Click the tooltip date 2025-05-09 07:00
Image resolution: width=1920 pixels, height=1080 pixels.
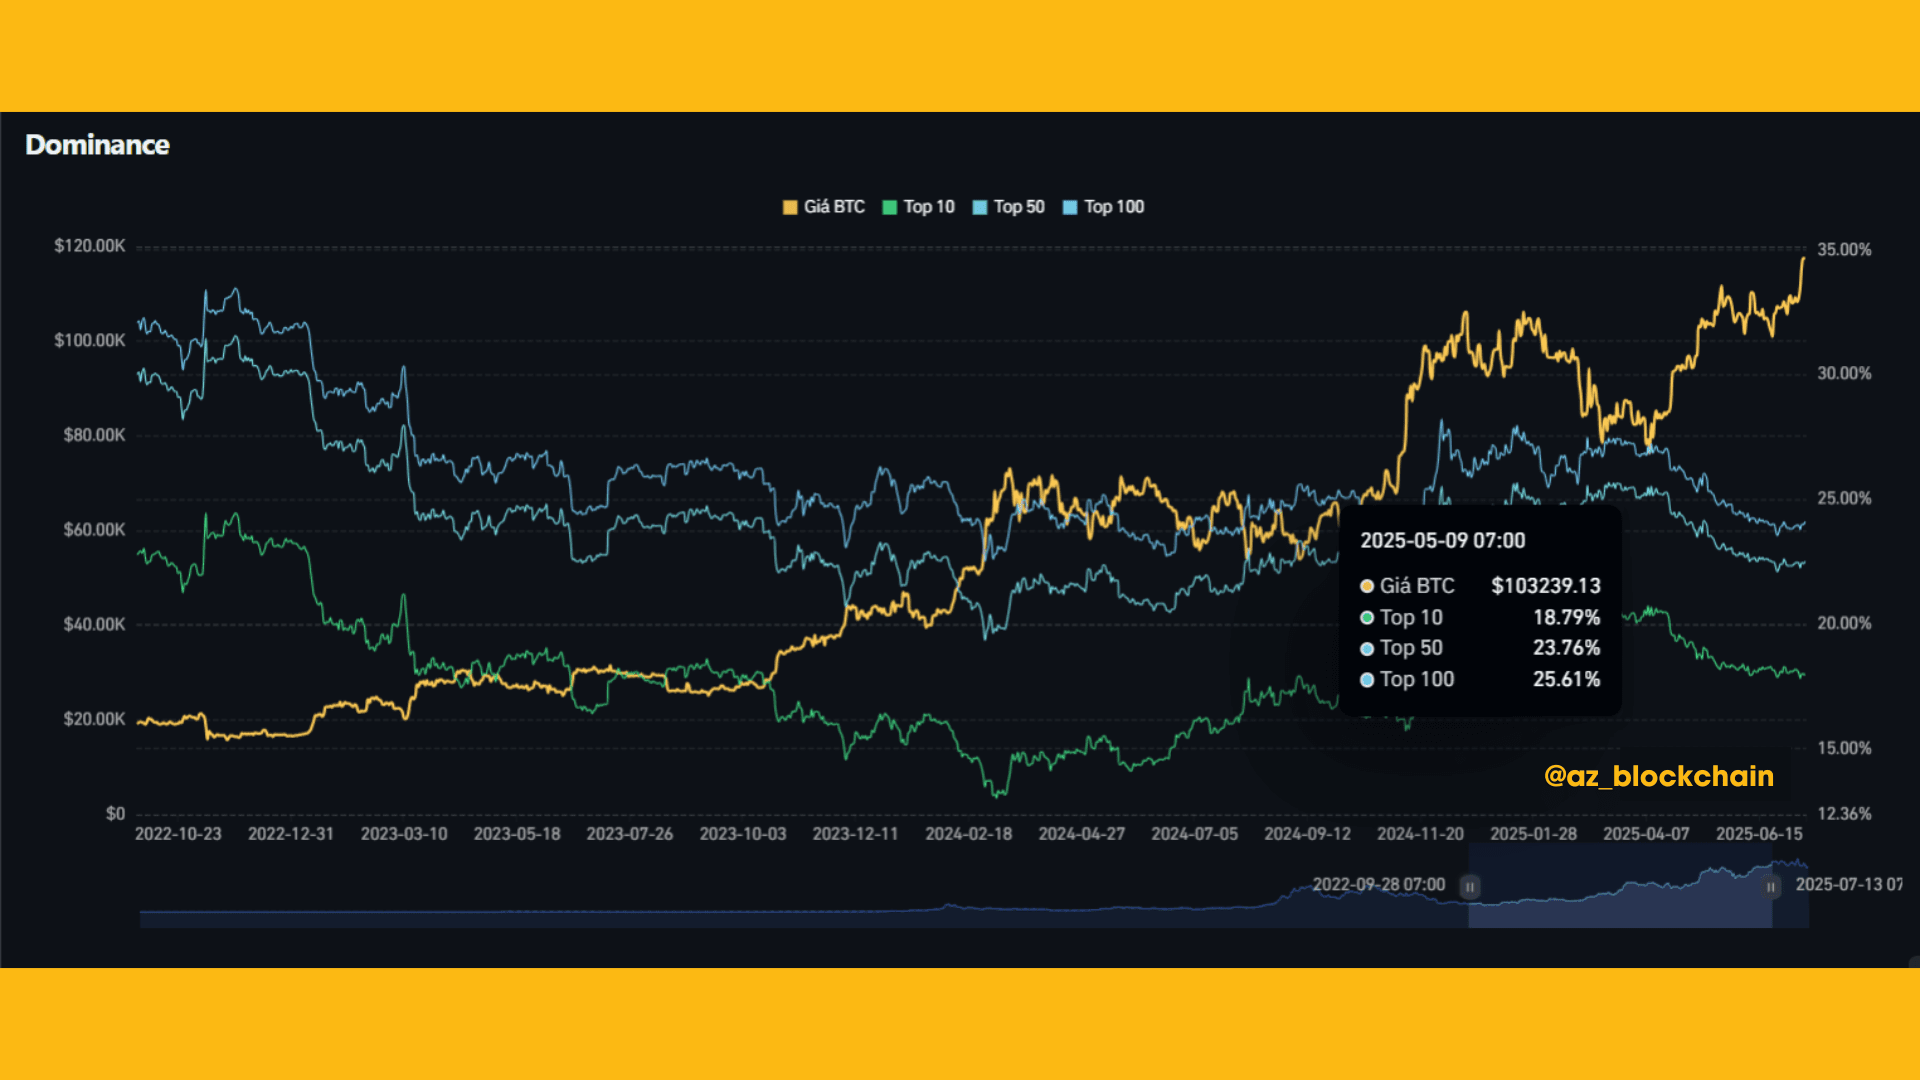click(x=1442, y=541)
